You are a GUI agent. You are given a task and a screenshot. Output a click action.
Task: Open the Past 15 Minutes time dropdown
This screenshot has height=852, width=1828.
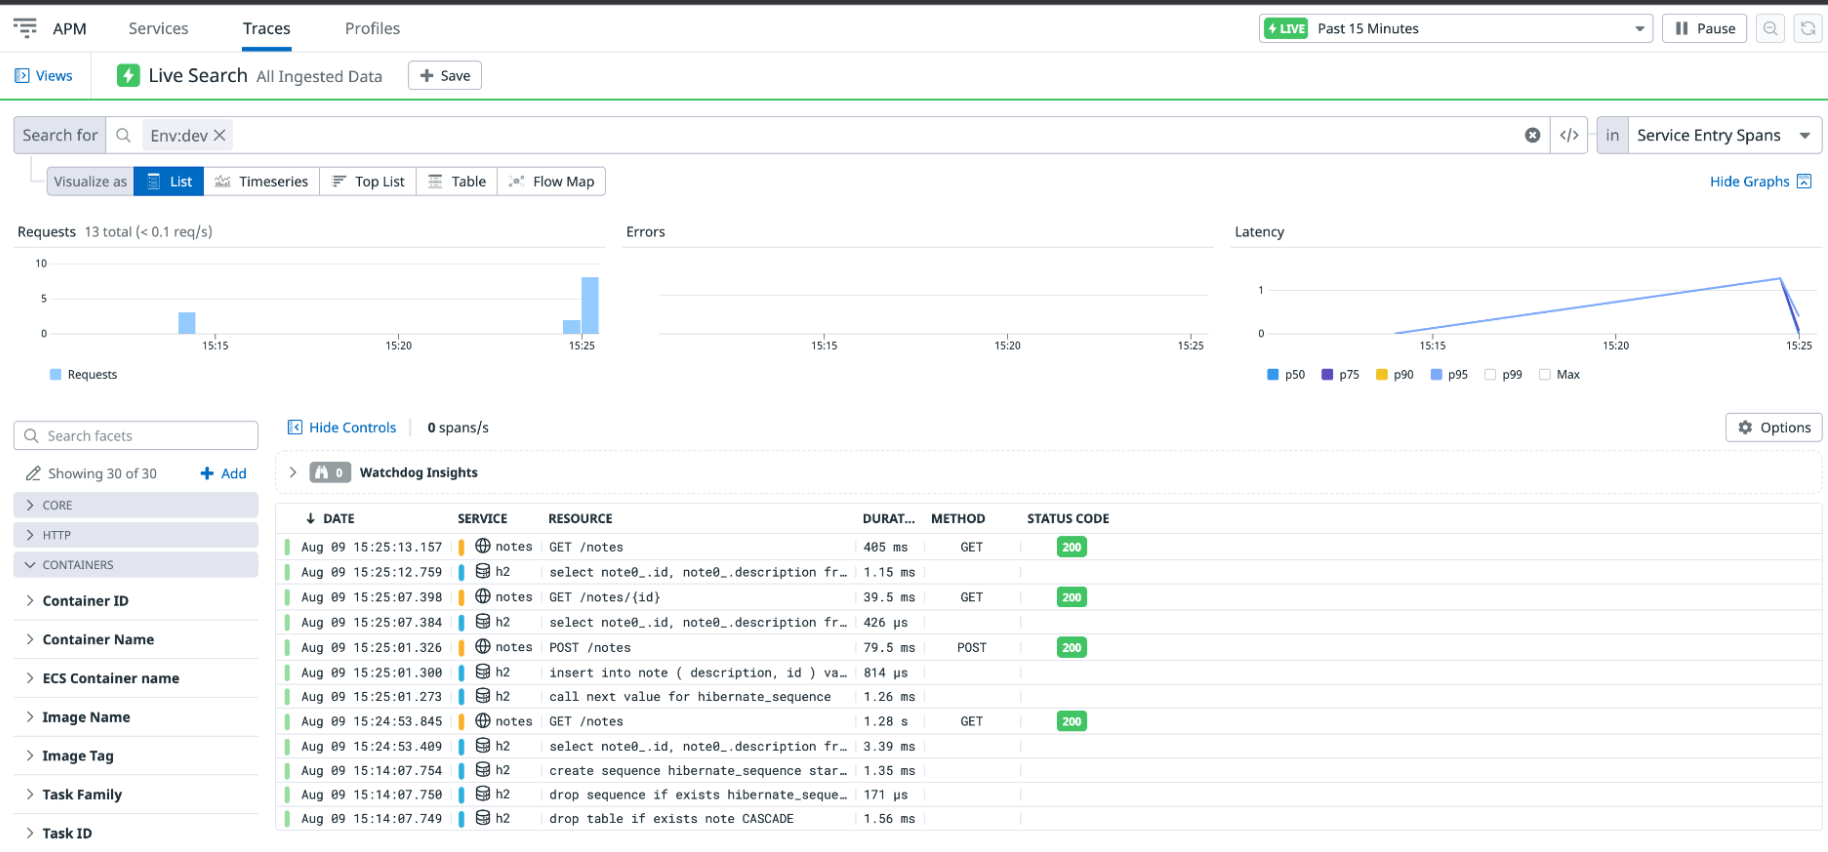point(1456,28)
